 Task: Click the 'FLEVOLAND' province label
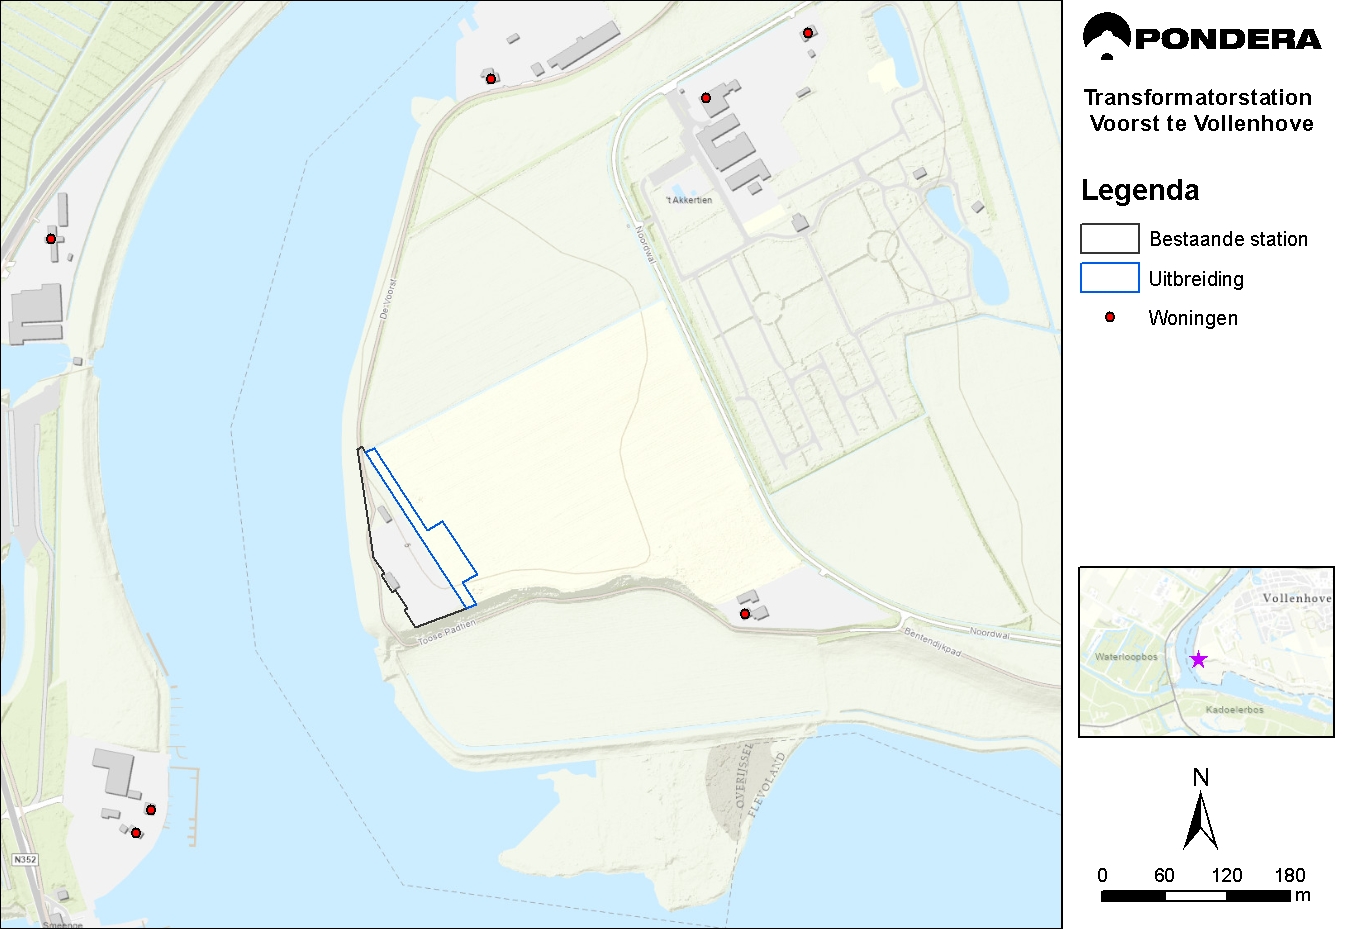(x=765, y=785)
